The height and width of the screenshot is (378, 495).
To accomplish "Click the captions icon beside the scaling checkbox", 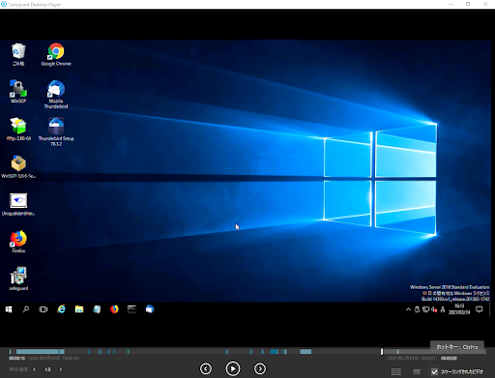I will [x=396, y=371].
